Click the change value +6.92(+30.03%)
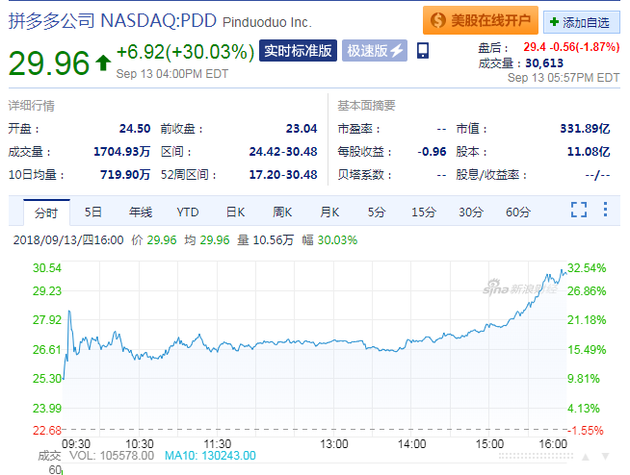This screenshot has height=475, width=630. [x=185, y=52]
